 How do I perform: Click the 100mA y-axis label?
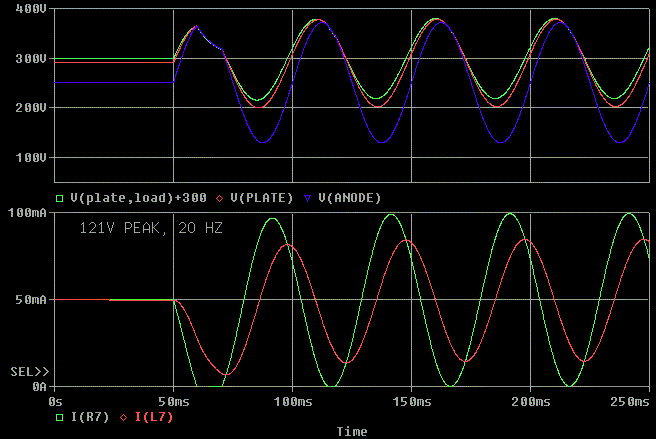click(26, 213)
